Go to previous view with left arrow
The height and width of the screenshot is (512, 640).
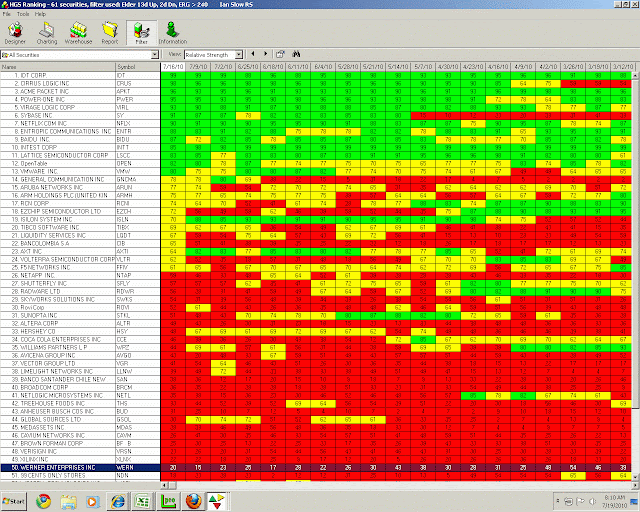253,54
